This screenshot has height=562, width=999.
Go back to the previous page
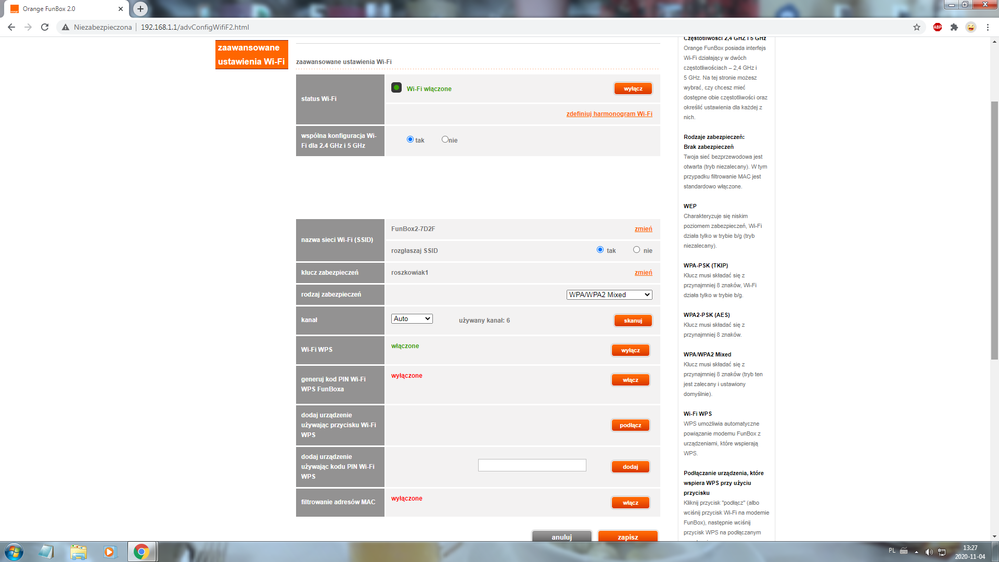[11, 27]
